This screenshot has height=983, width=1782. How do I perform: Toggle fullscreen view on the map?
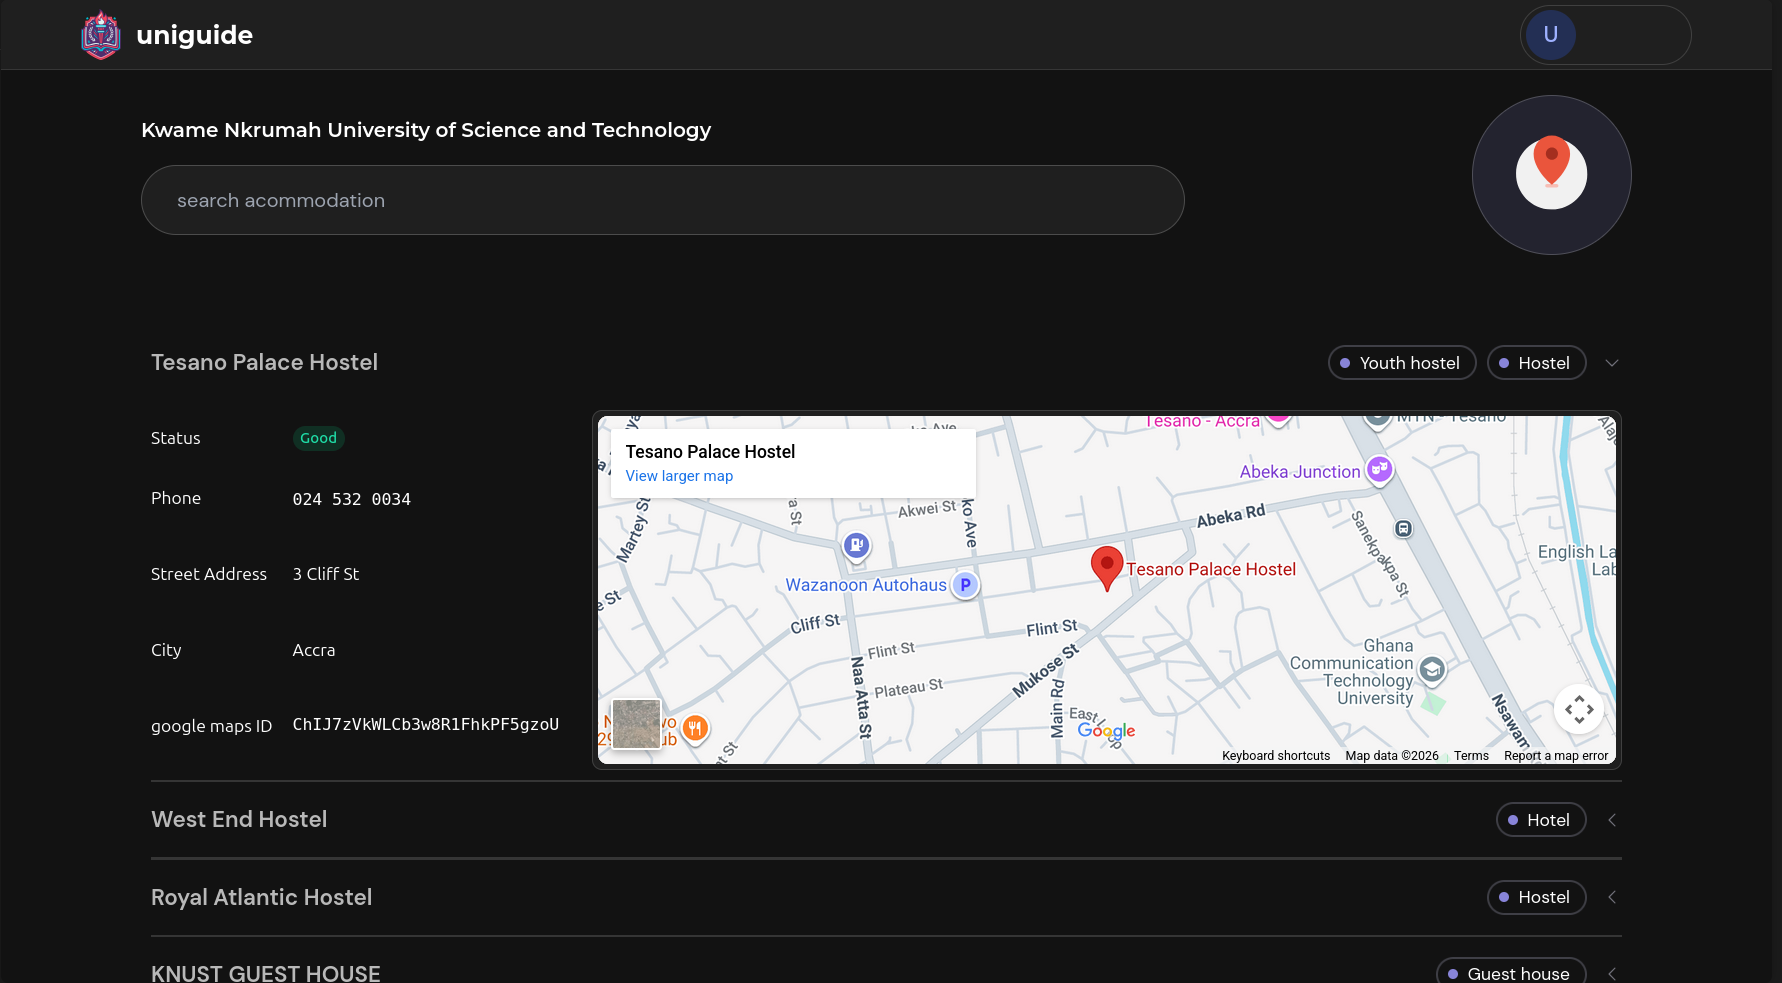click(x=1579, y=710)
